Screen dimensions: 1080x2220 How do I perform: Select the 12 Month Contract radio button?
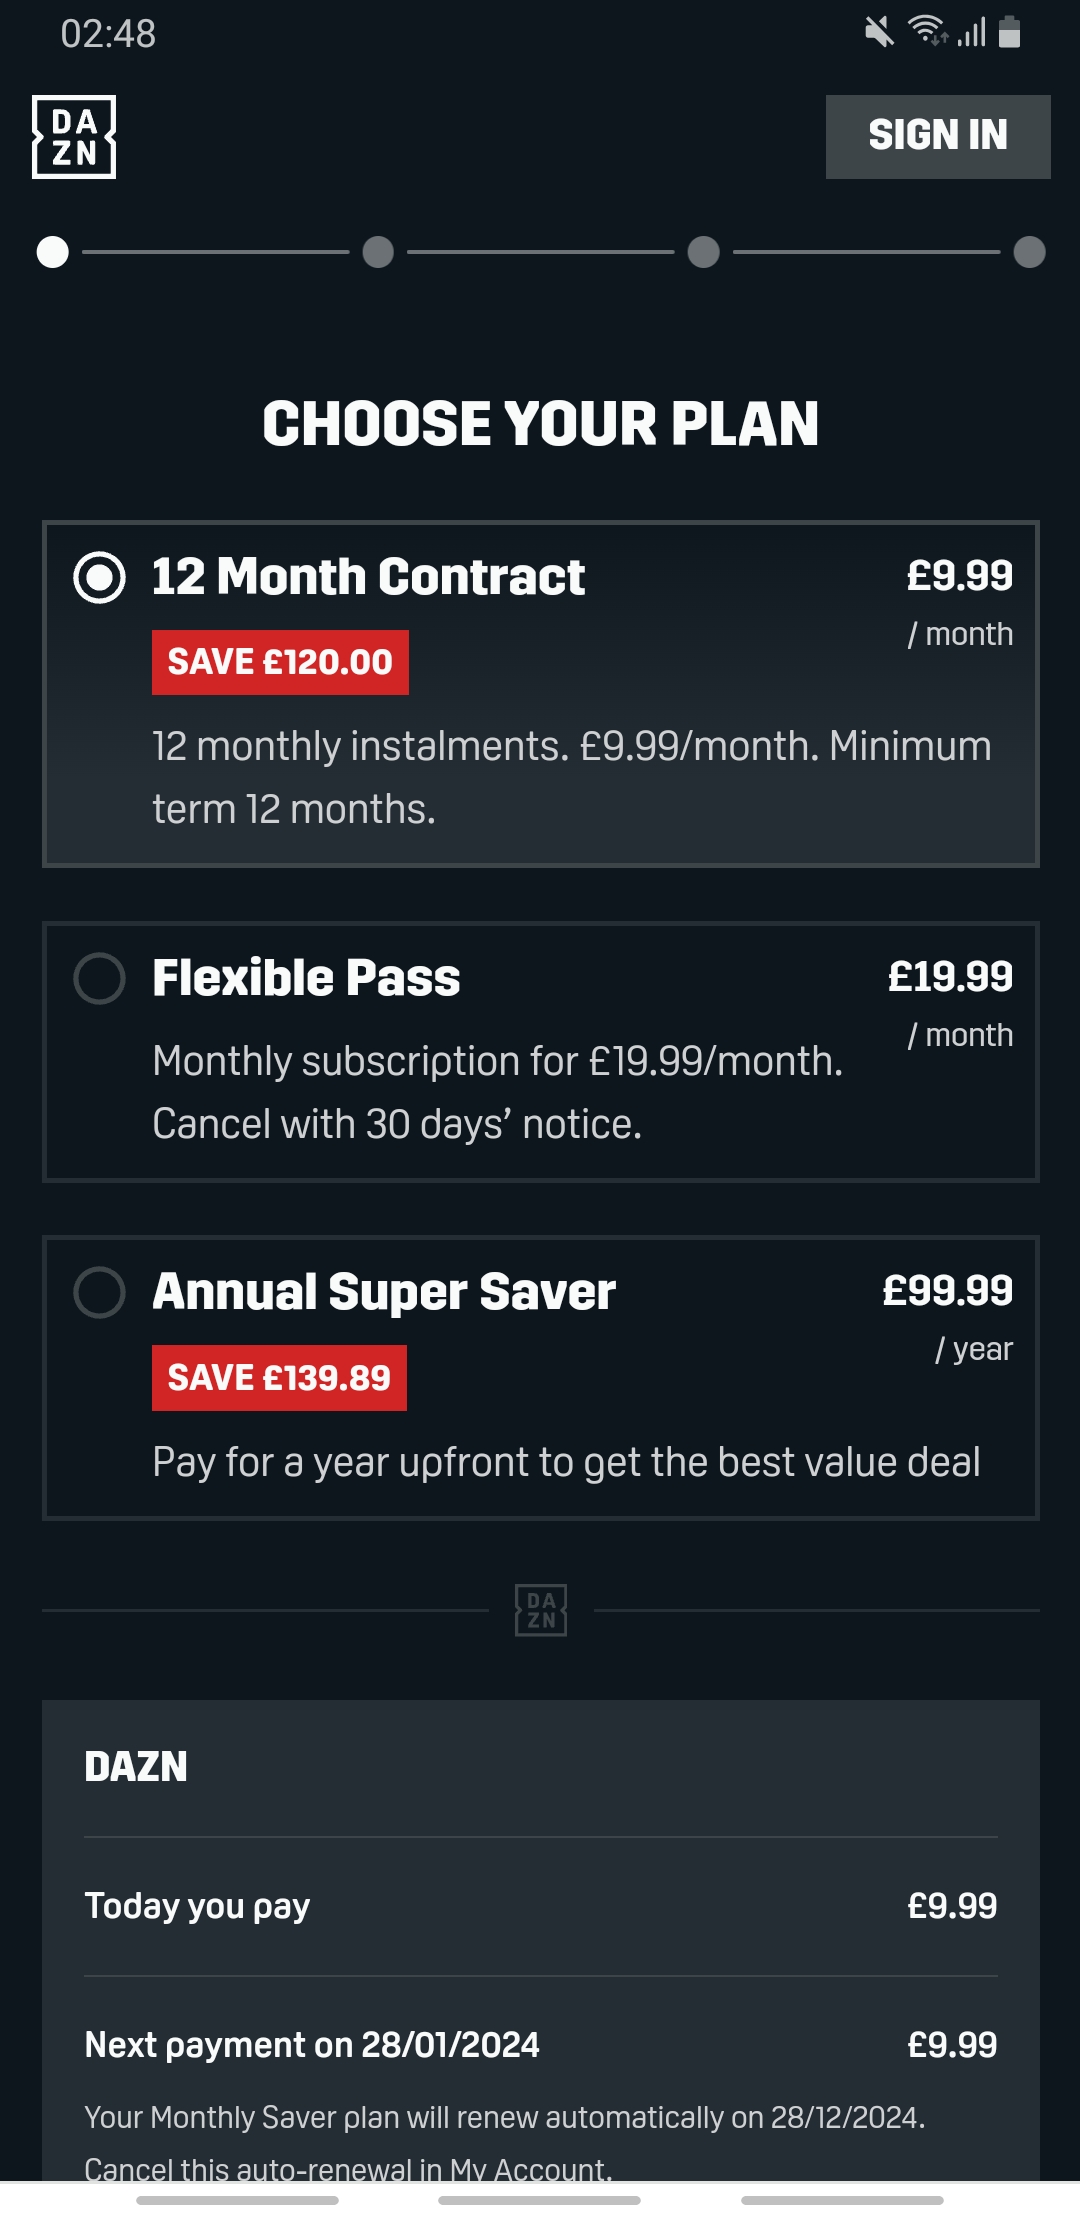click(x=100, y=578)
